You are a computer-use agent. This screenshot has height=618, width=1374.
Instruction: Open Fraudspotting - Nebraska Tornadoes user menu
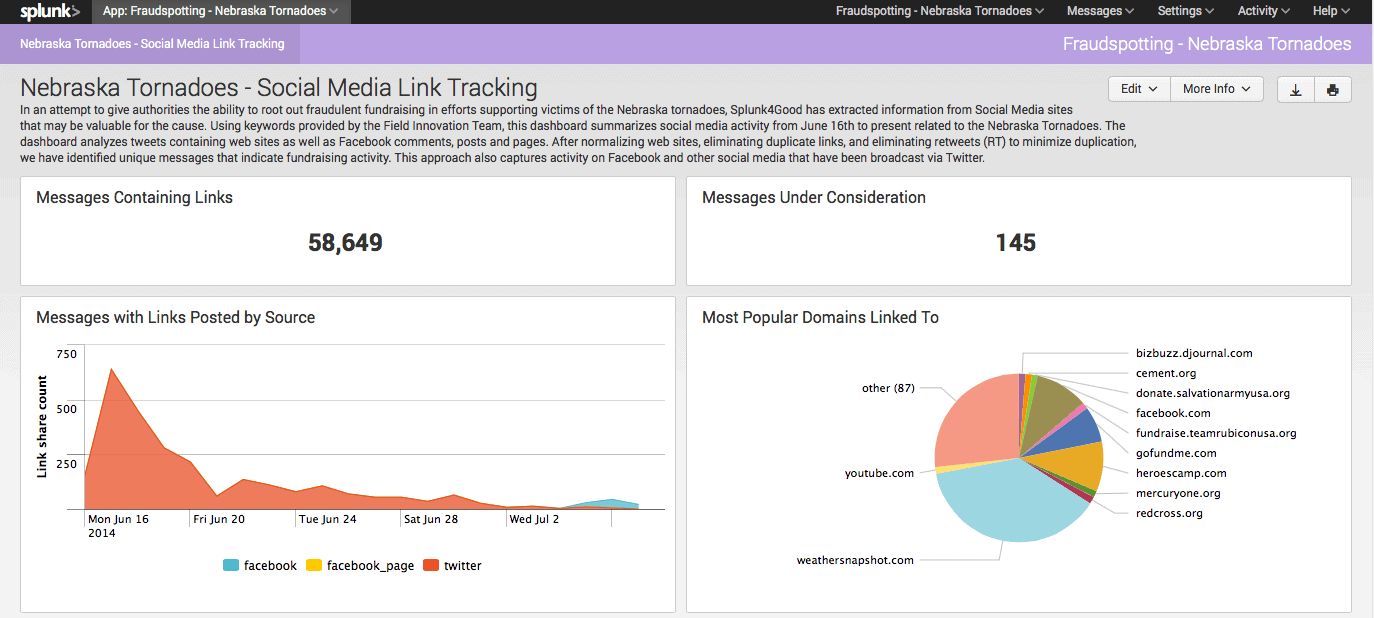[x=939, y=12]
